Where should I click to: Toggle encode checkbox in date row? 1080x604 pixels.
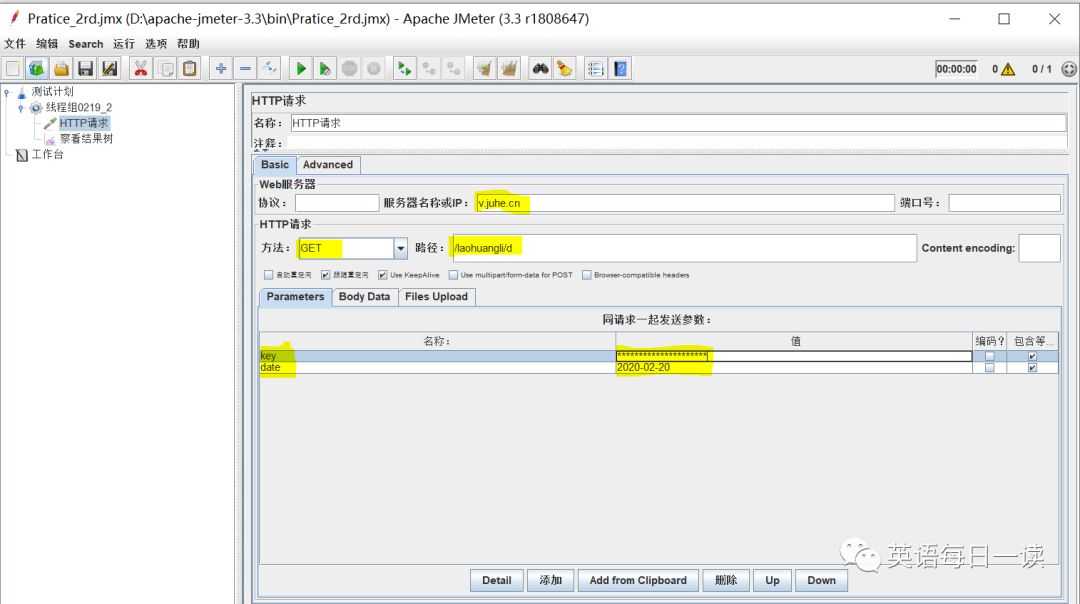[x=990, y=368]
